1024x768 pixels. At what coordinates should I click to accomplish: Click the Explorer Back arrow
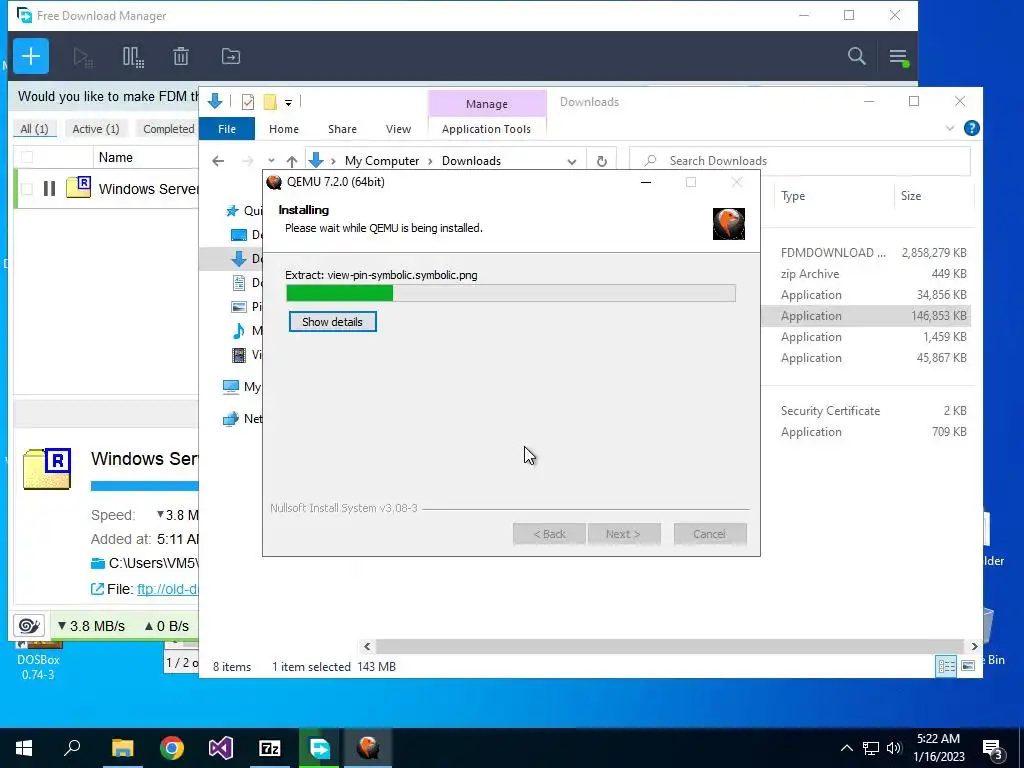218,161
